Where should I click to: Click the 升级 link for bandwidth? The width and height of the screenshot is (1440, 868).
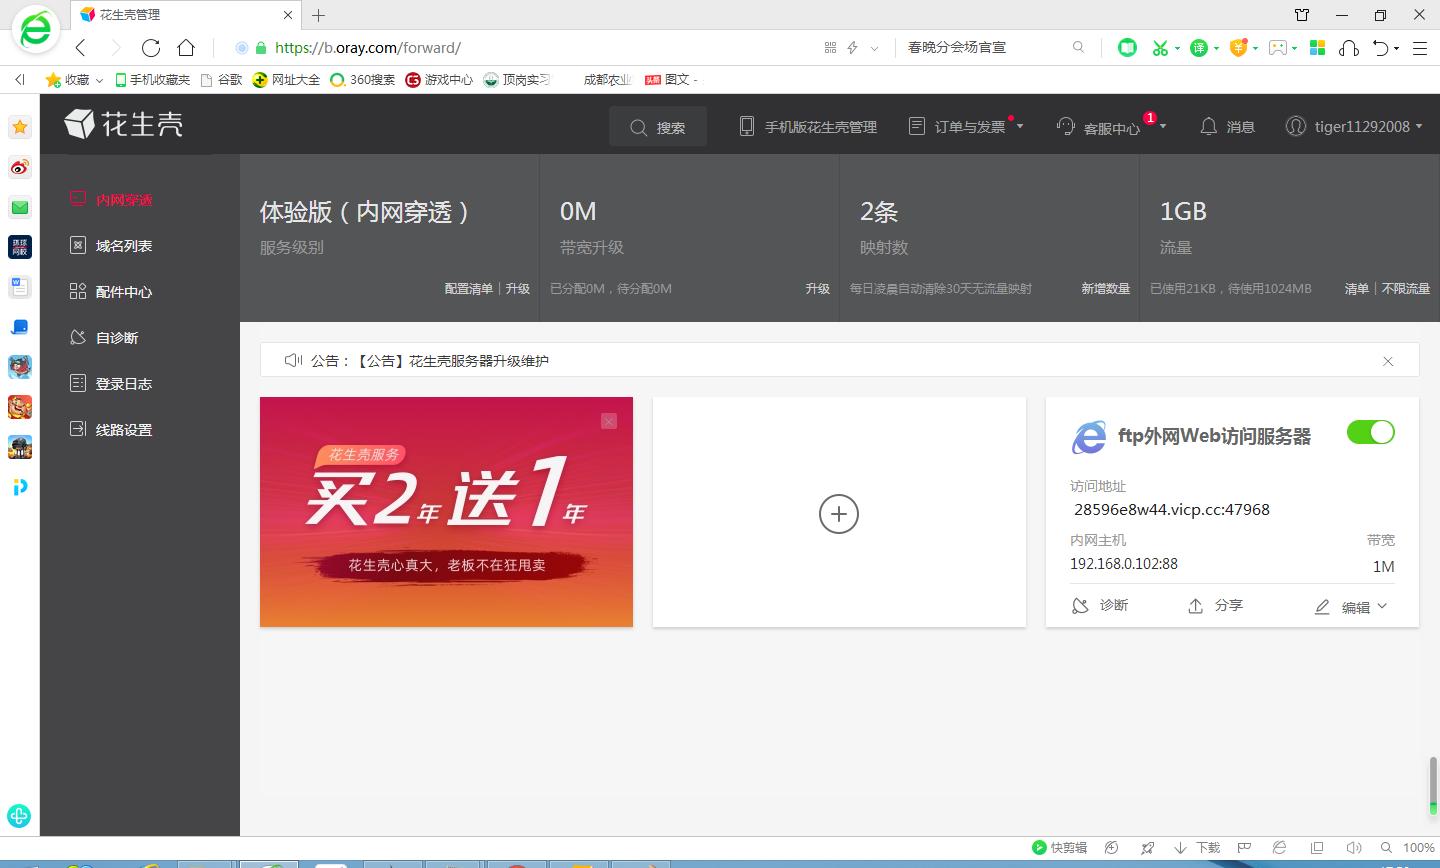point(818,288)
